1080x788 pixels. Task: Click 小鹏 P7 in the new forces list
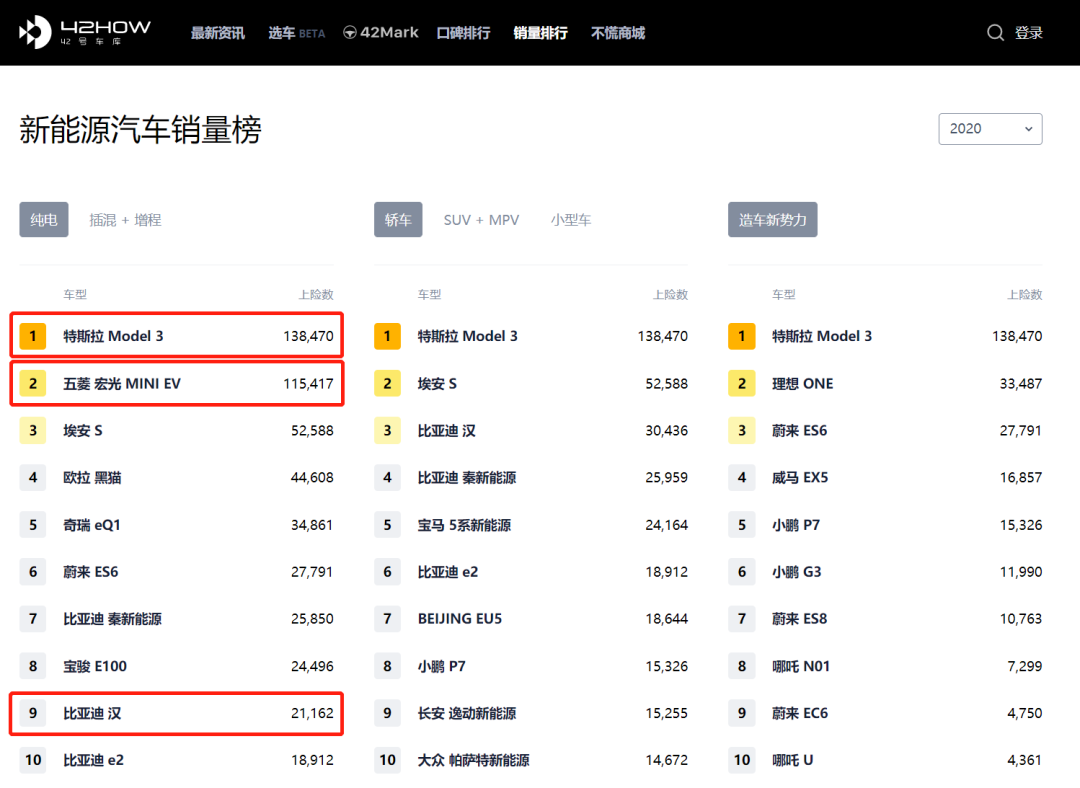point(796,525)
